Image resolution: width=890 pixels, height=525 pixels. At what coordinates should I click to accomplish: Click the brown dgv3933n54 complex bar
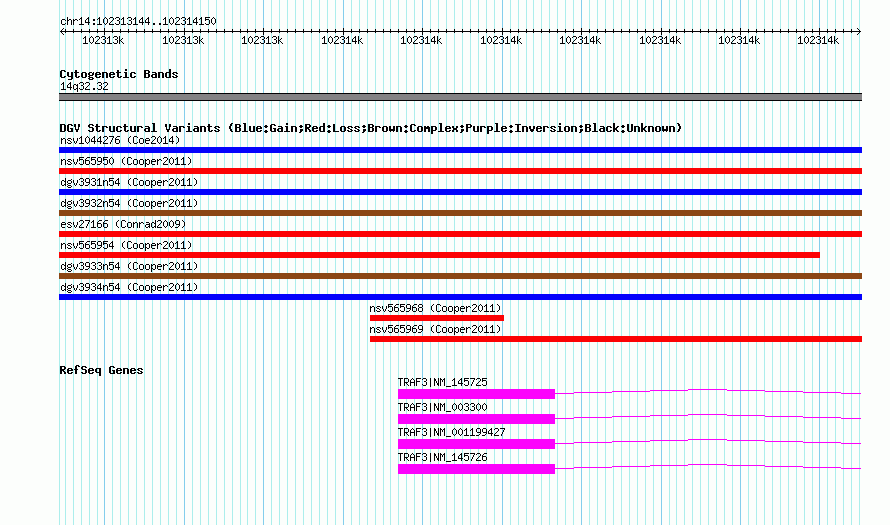coord(460,276)
